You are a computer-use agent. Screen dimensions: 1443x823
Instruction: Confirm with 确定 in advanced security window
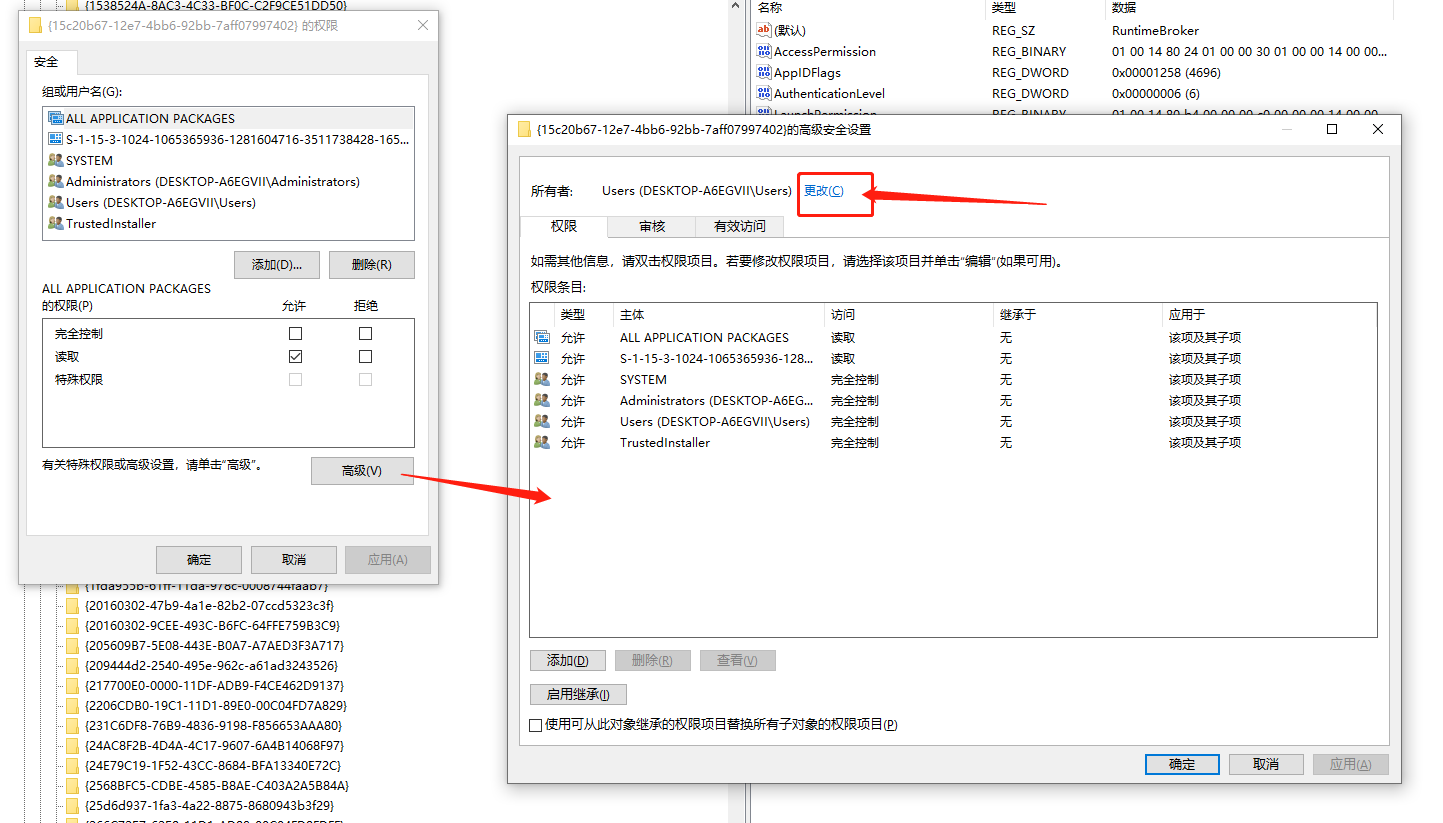[1182, 764]
